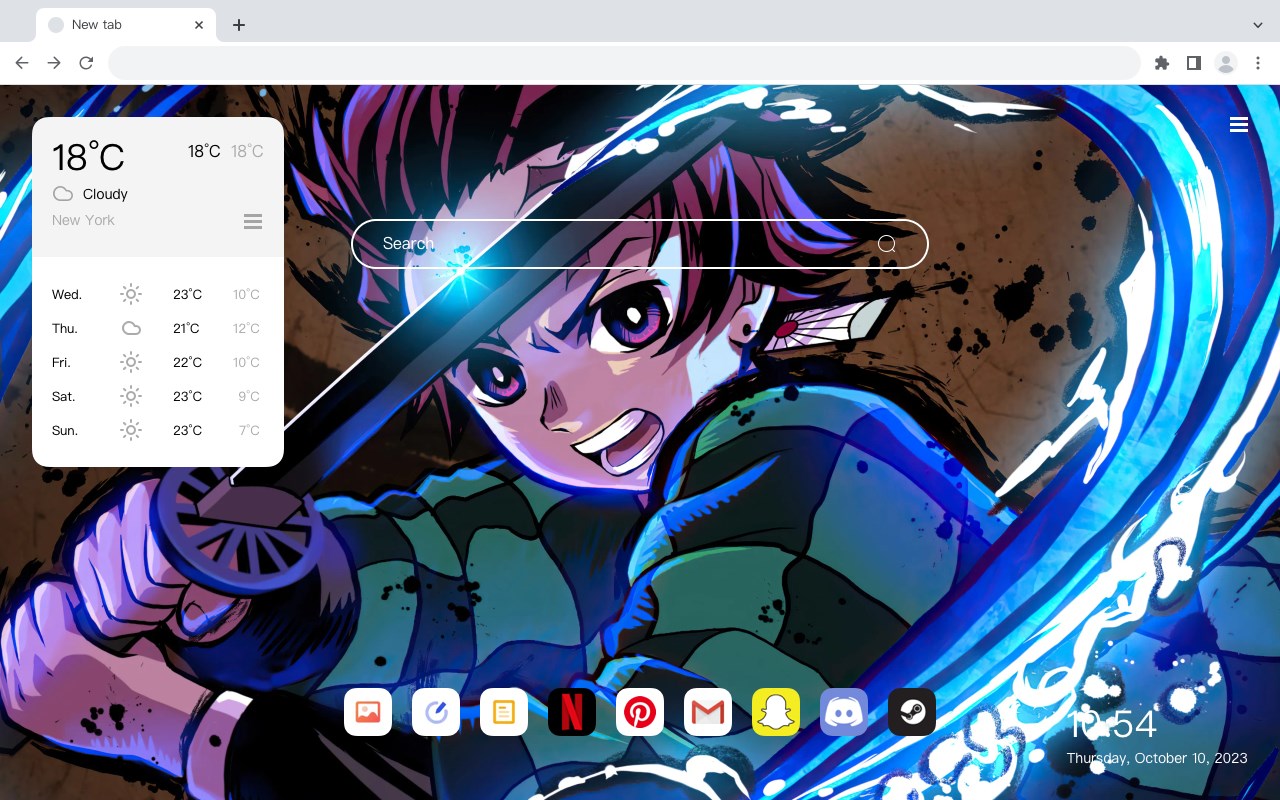
Task: Click the current 18°C temperature
Action: (88, 157)
